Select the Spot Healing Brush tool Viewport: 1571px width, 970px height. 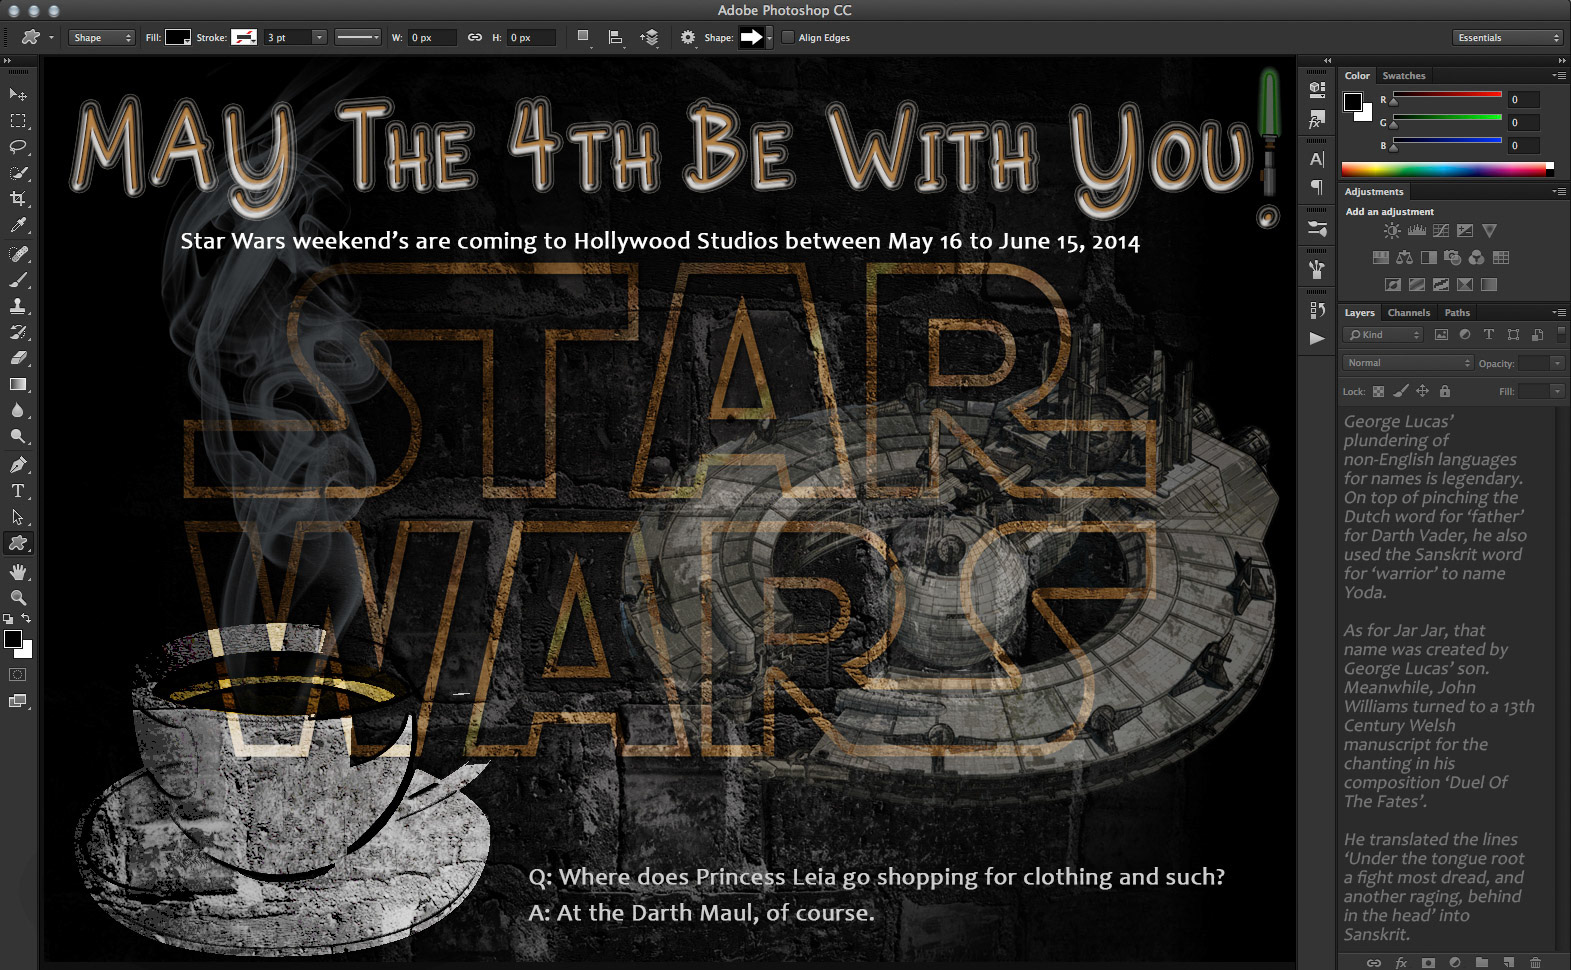point(18,254)
